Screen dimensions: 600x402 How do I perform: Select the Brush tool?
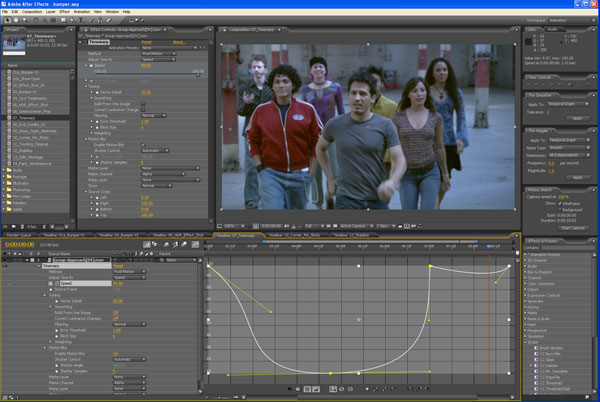91,20
